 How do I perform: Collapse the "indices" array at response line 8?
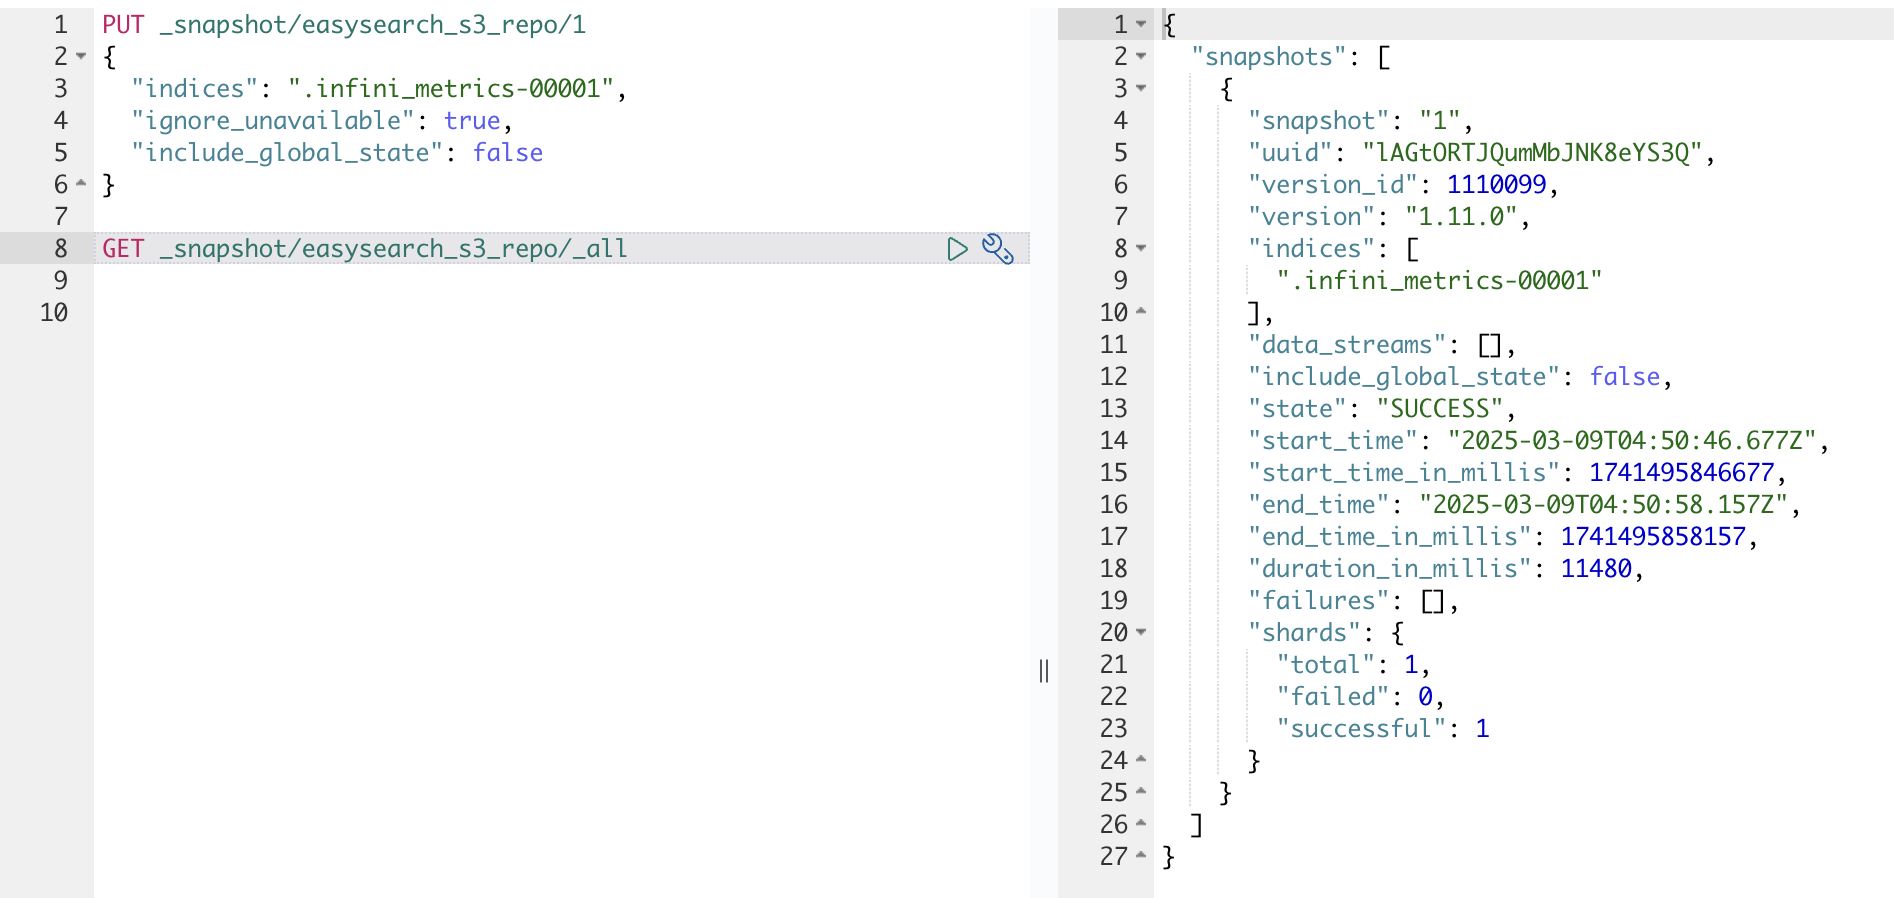coord(1141,248)
